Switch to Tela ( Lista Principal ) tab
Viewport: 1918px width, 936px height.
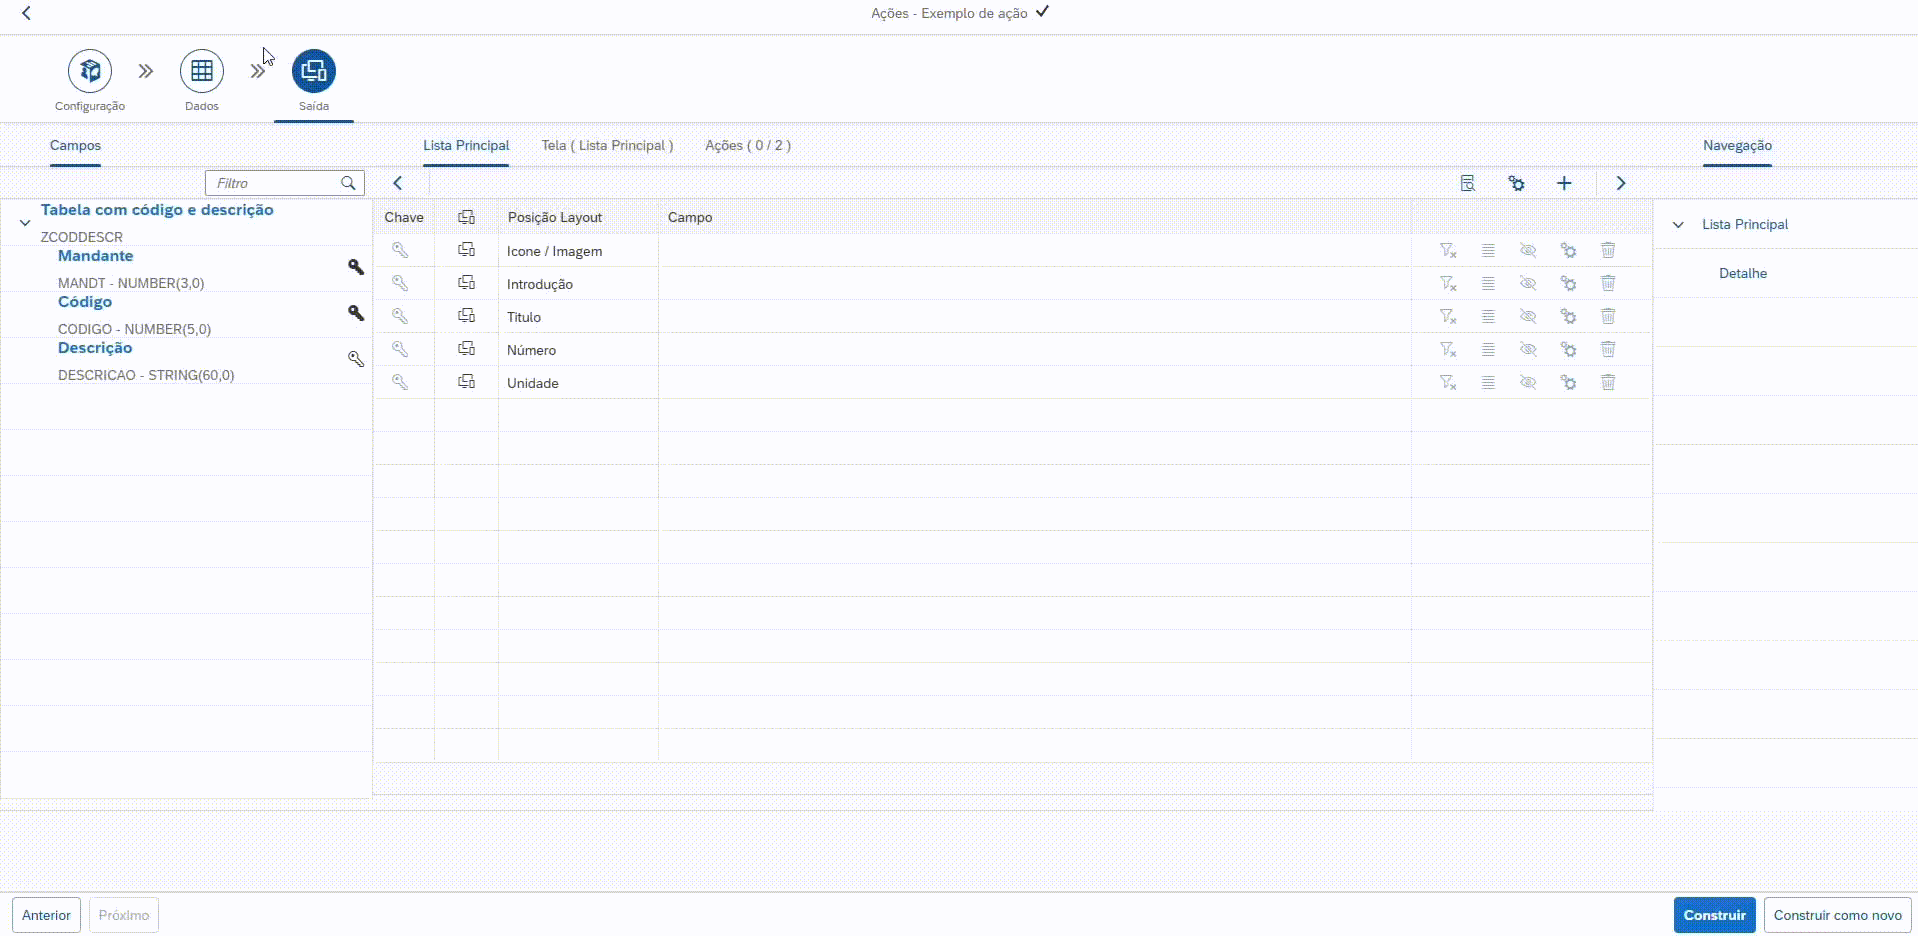pyautogui.click(x=607, y=145)
